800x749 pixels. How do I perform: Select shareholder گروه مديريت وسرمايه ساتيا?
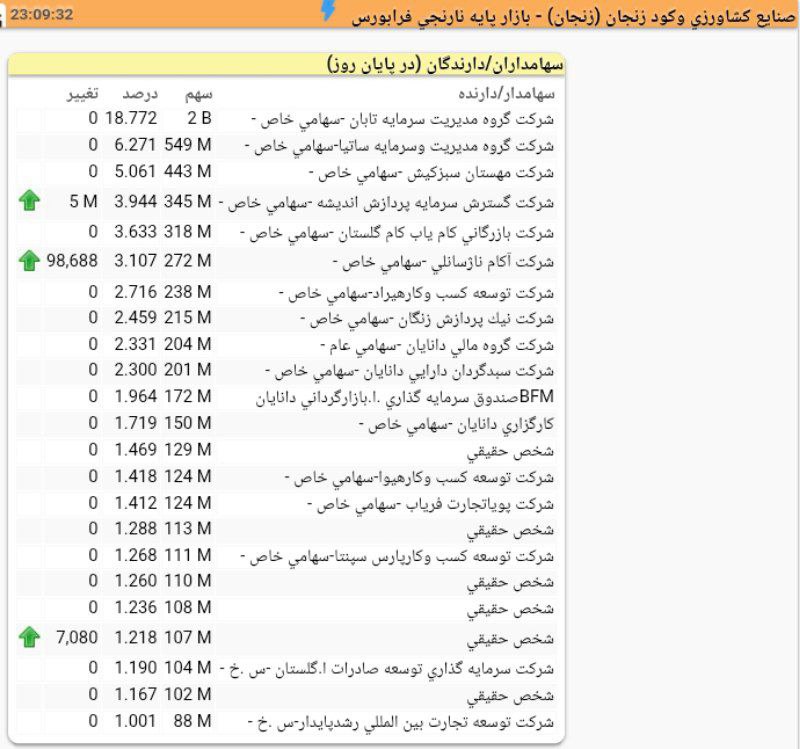coord(404,146)
